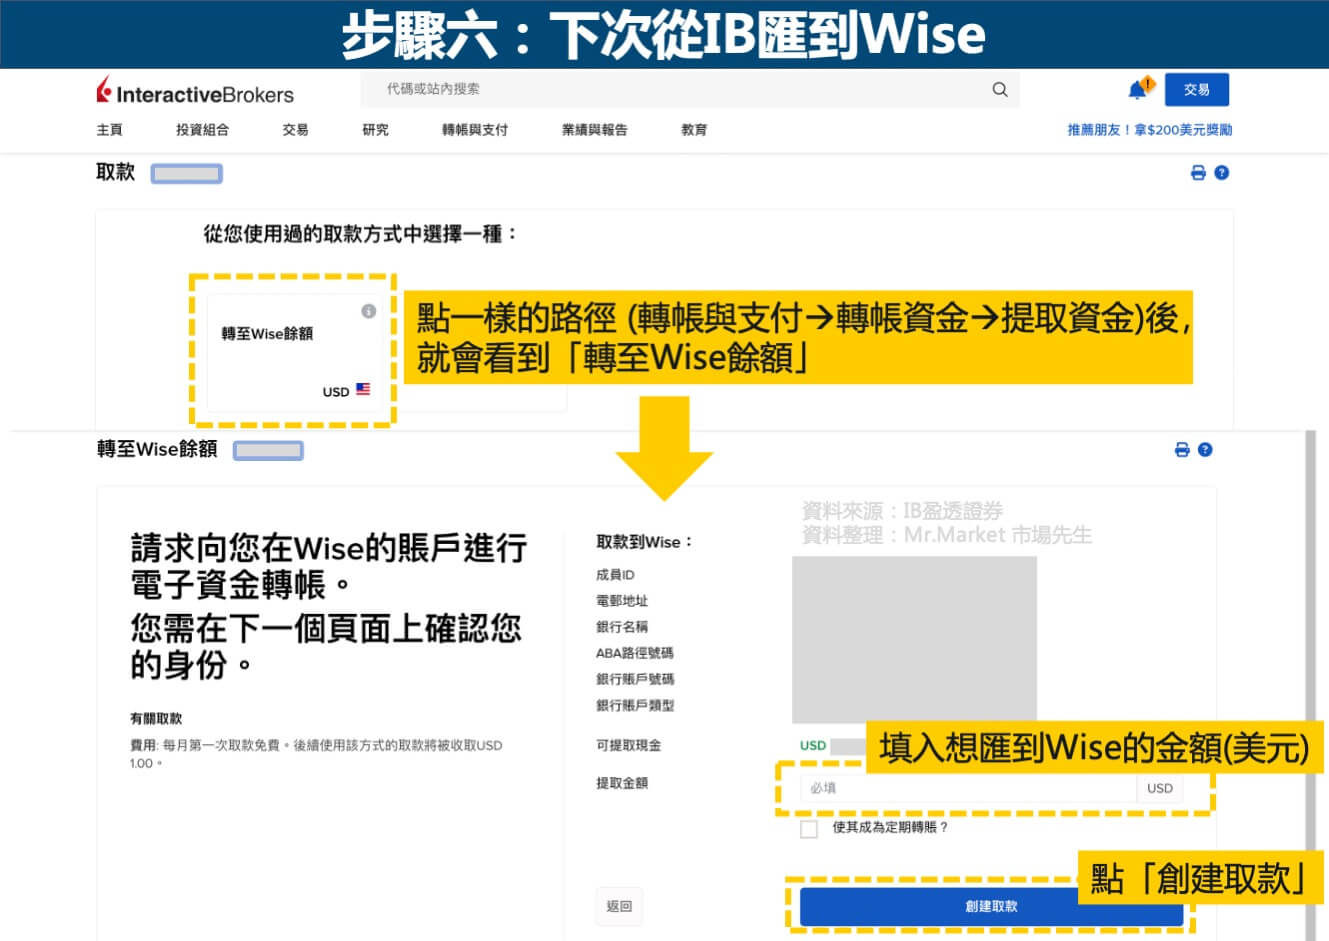This screenshot has width=1329, height=941.
Task: Click the 返回 button
Action: click(619, 906)
